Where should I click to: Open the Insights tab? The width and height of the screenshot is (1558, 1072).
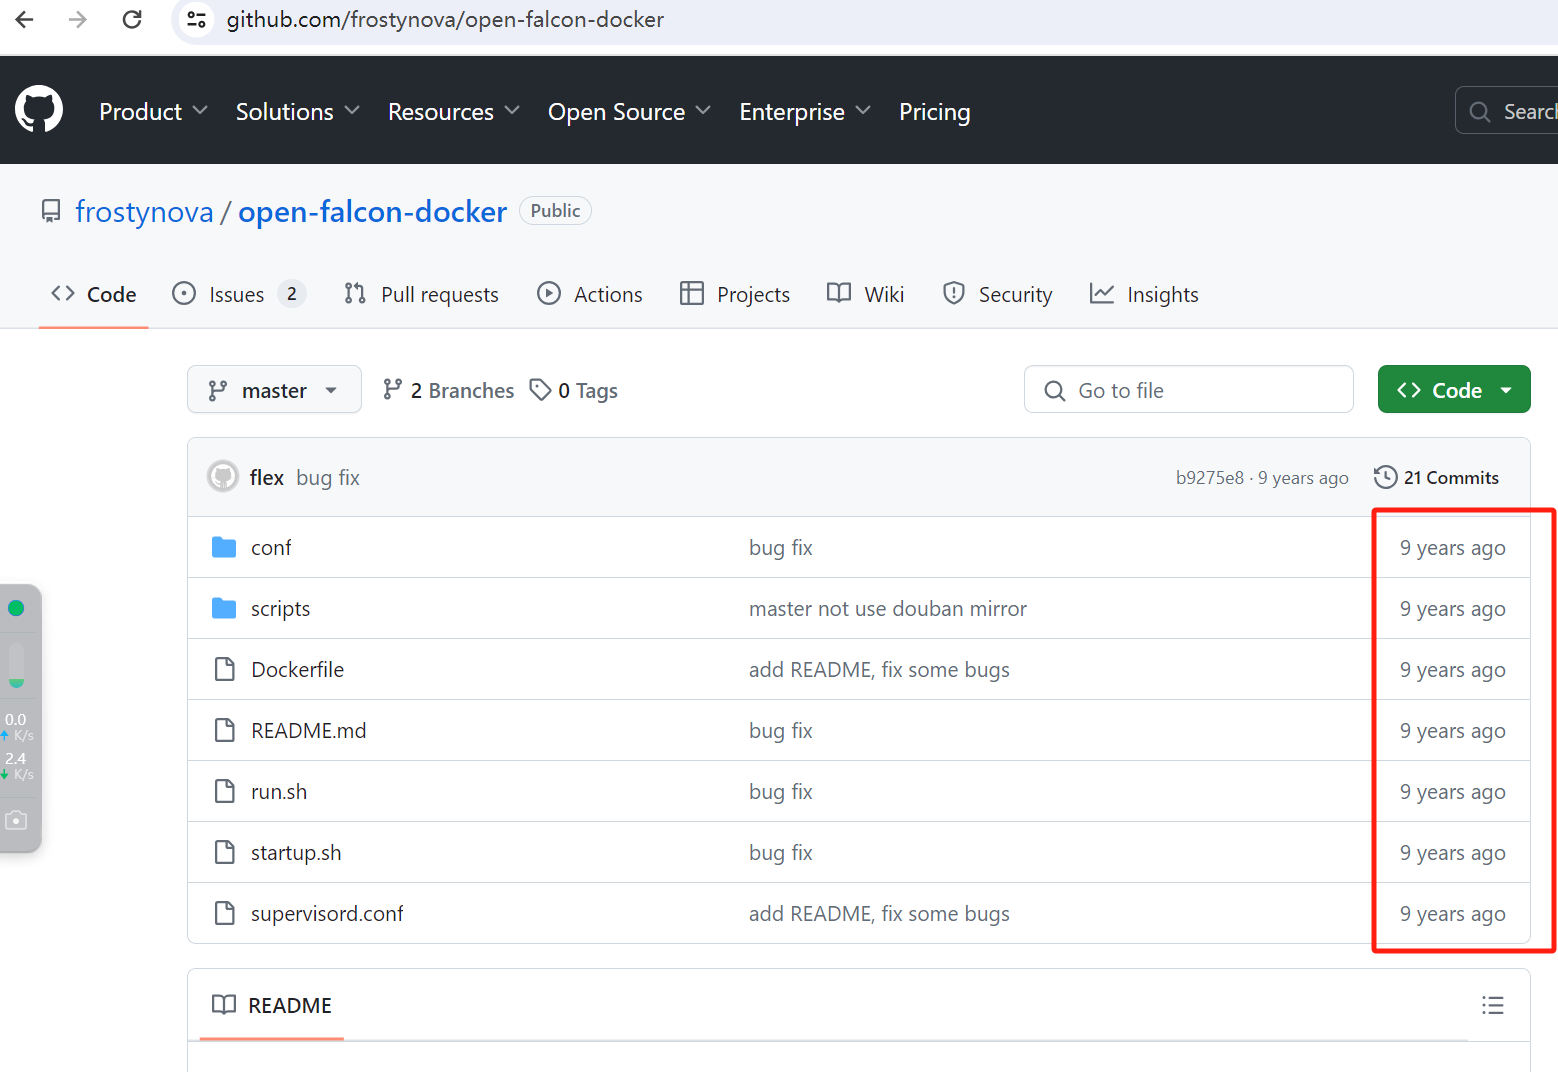pyautogui.click(x=1144, y=294)
